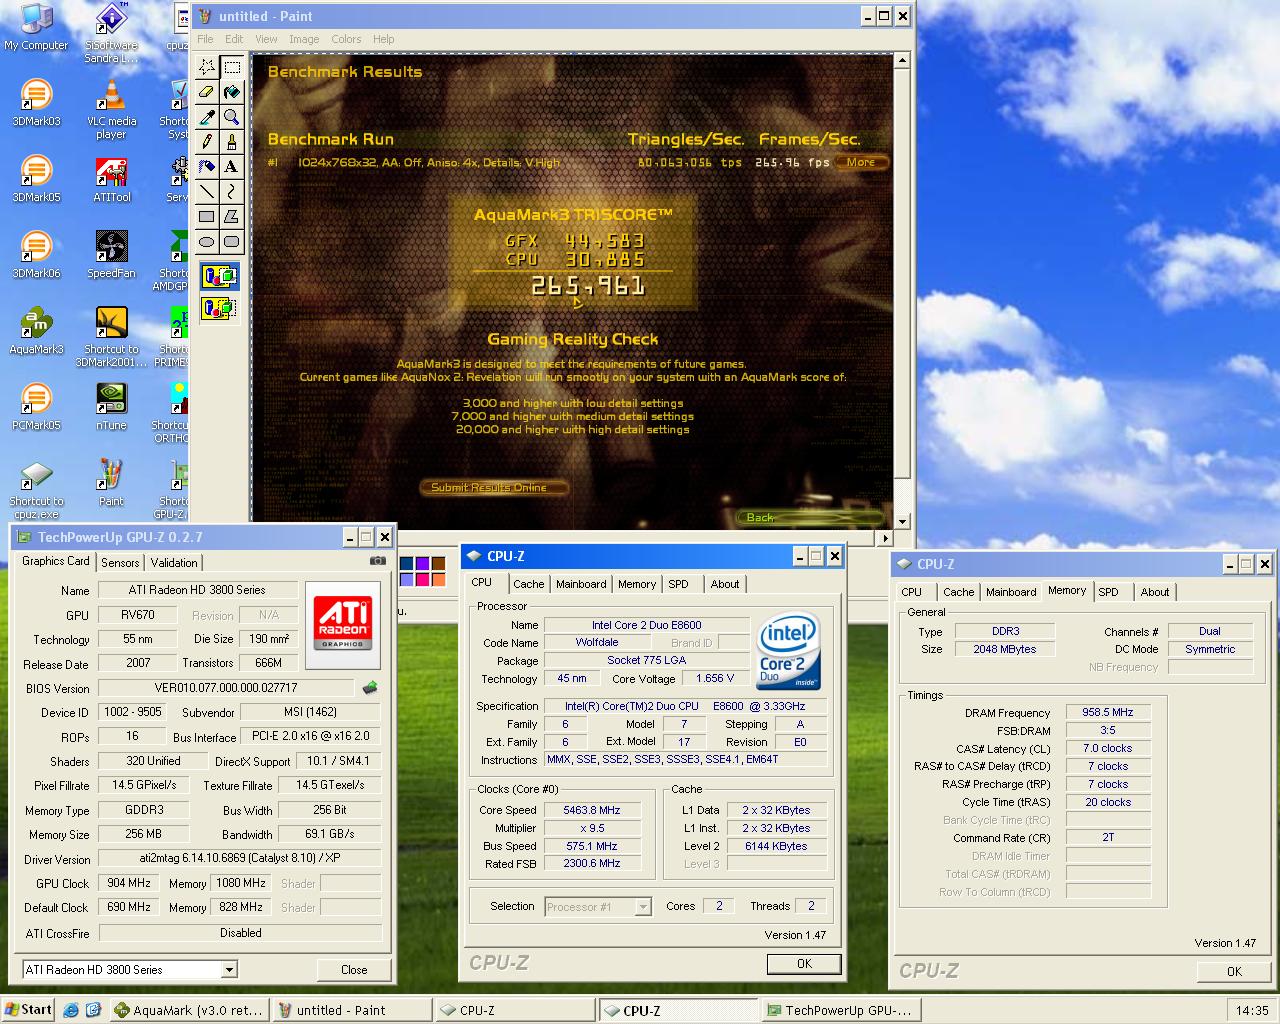Select the purple color swatch in Paint palette

pos(422,564)
